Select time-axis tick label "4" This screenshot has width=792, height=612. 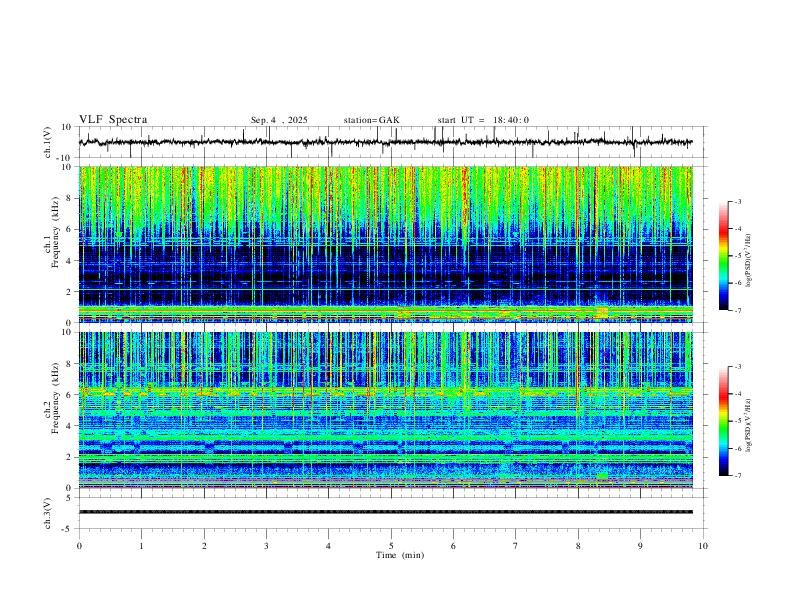[x=328, y=546]
